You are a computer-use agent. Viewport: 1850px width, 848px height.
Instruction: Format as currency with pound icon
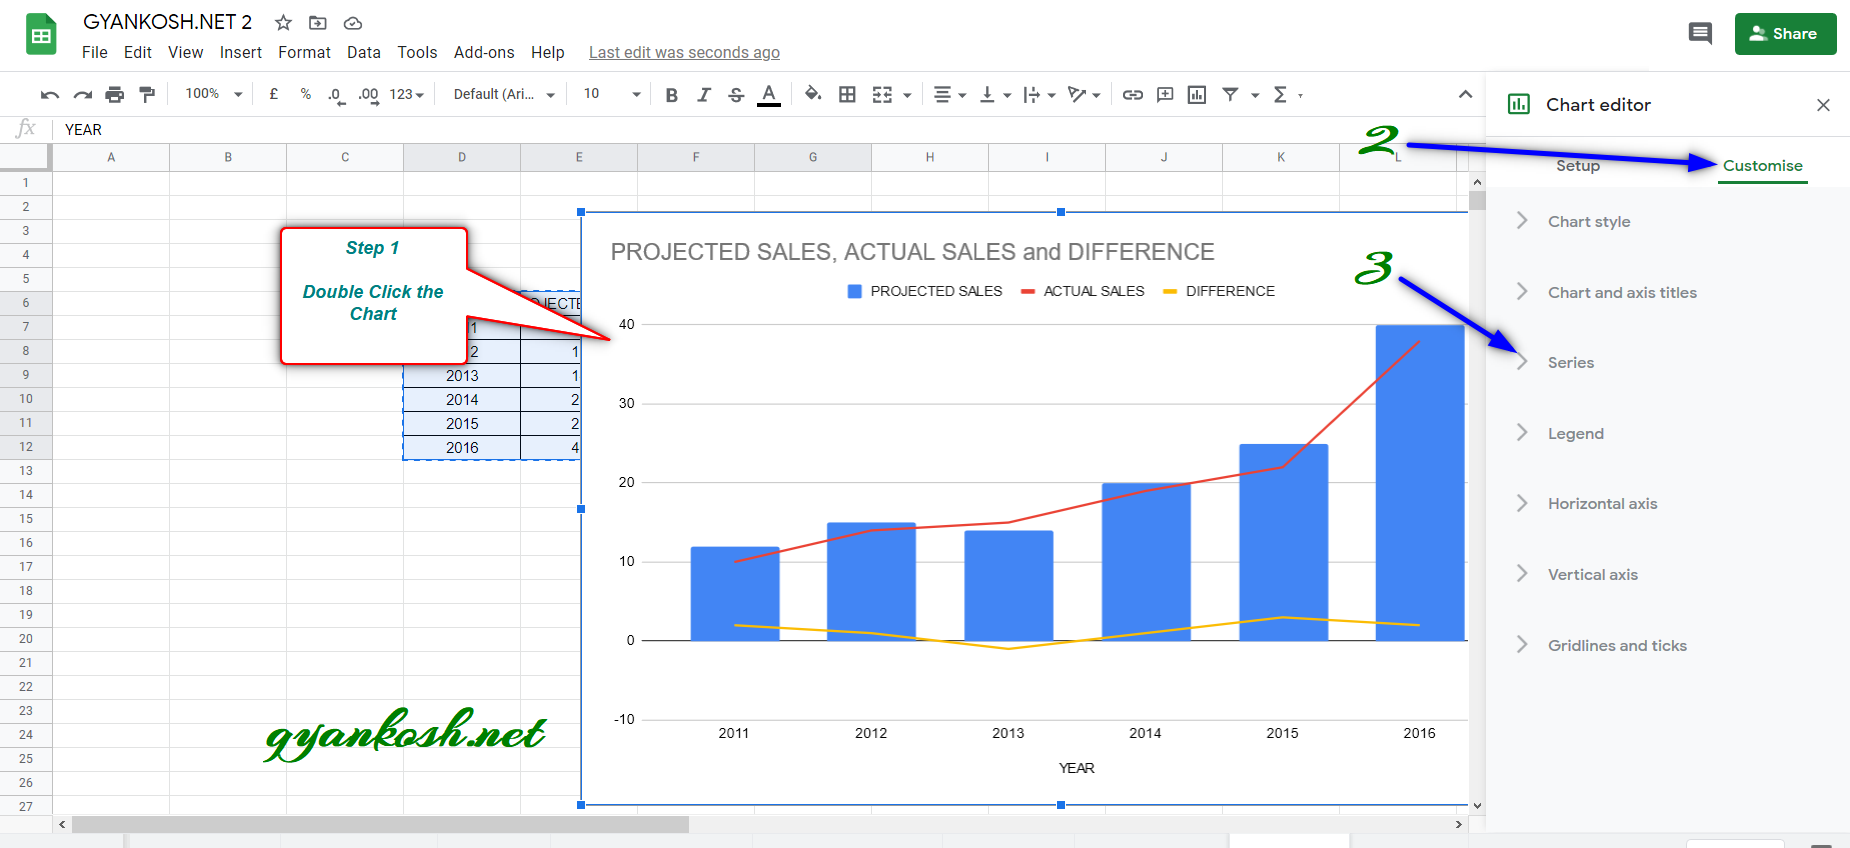coord(274,94)
